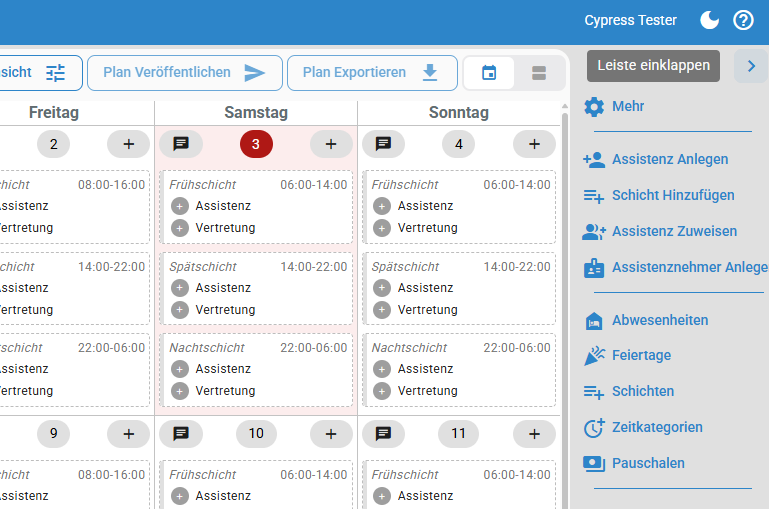This screenshot has width=769, height=509.
Task: Select Freitag 2 time 08:00-16:00
Action: 111,185
